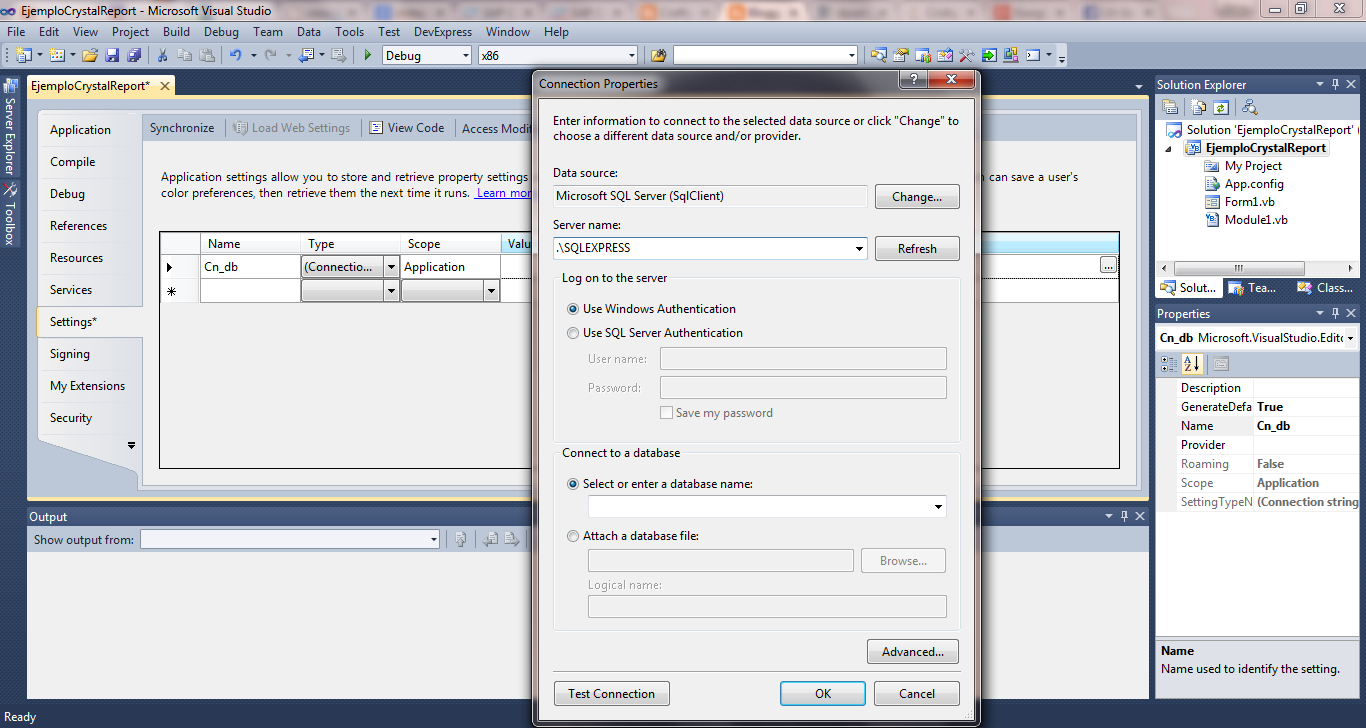
Task: Click the Cancel button in the dialog
Action: tap(917, 694)
